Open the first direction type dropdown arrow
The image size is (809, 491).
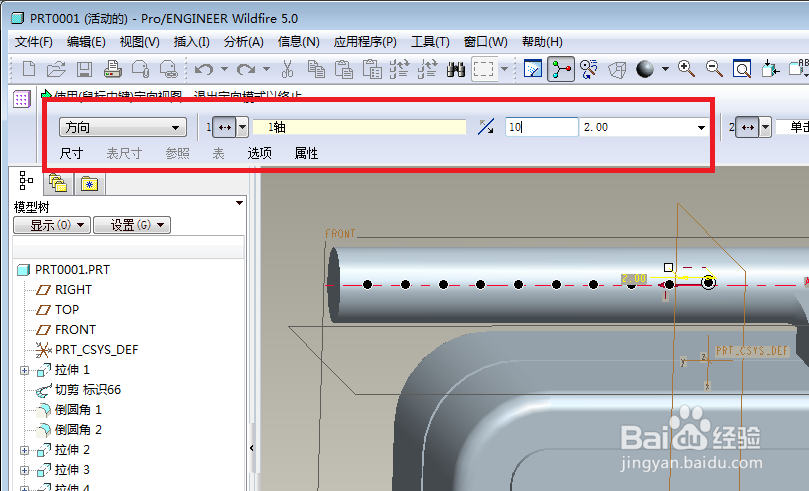tap(242, 127)
